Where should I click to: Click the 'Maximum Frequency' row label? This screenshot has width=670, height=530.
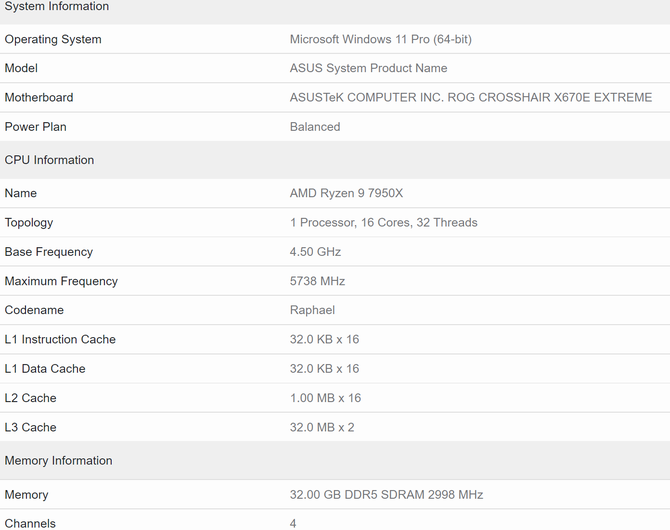pyautogui.click(x=61, y=281)
